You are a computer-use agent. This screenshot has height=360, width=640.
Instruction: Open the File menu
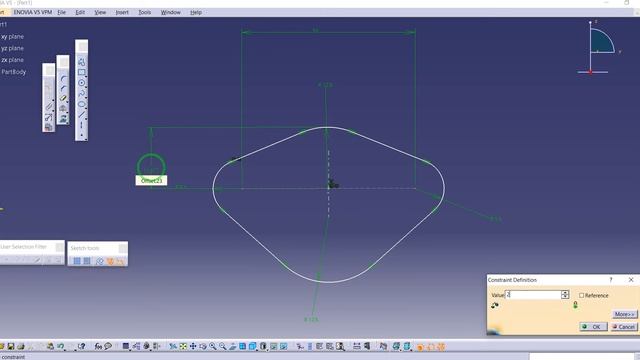click(x=62, y=12)
